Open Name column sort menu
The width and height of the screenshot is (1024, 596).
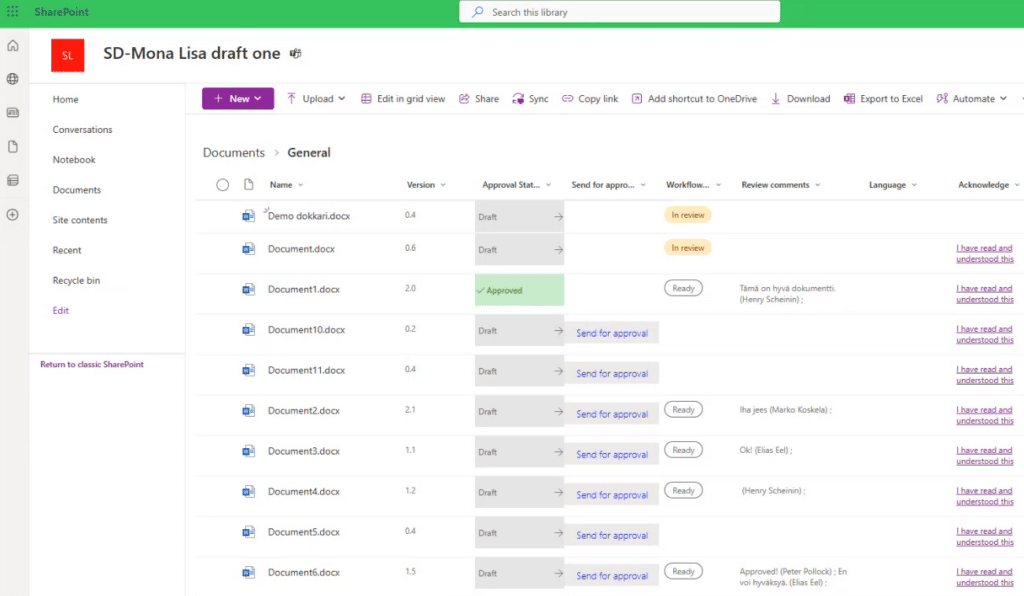point(287,185)
